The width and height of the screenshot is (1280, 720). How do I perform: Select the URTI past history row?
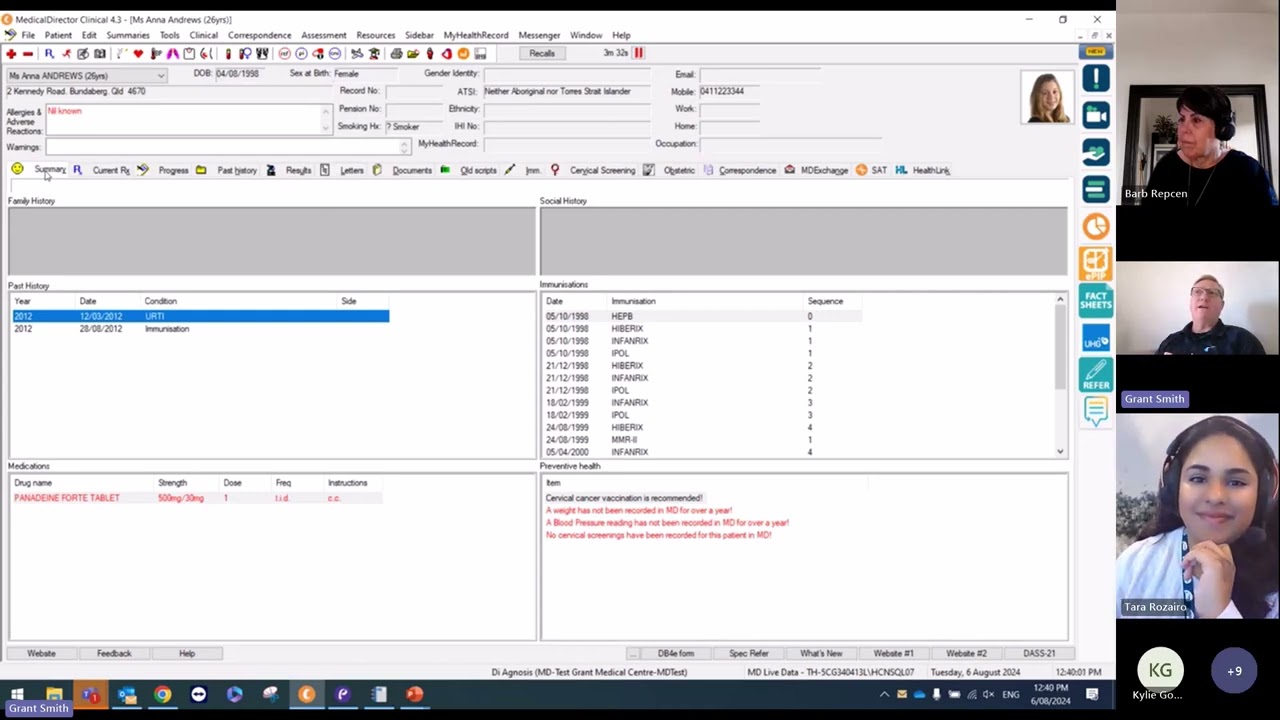point(200,316)
